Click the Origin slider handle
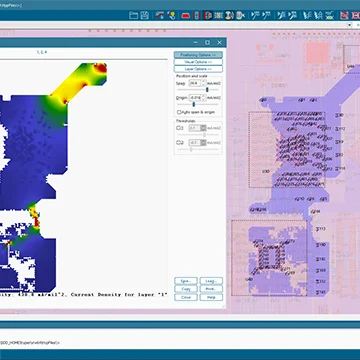Image resolution: width=360 pixels, height=360 pixels. 194,104
